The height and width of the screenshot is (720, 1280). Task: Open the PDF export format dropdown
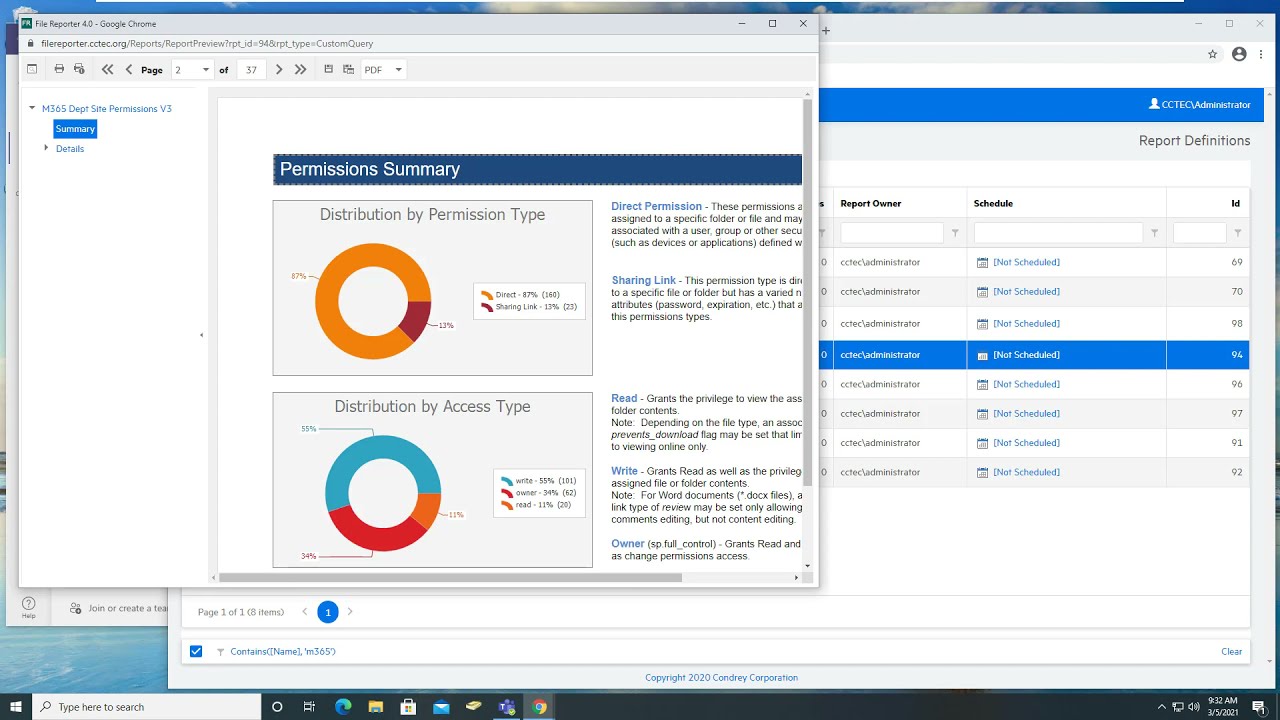coord(398,70)
